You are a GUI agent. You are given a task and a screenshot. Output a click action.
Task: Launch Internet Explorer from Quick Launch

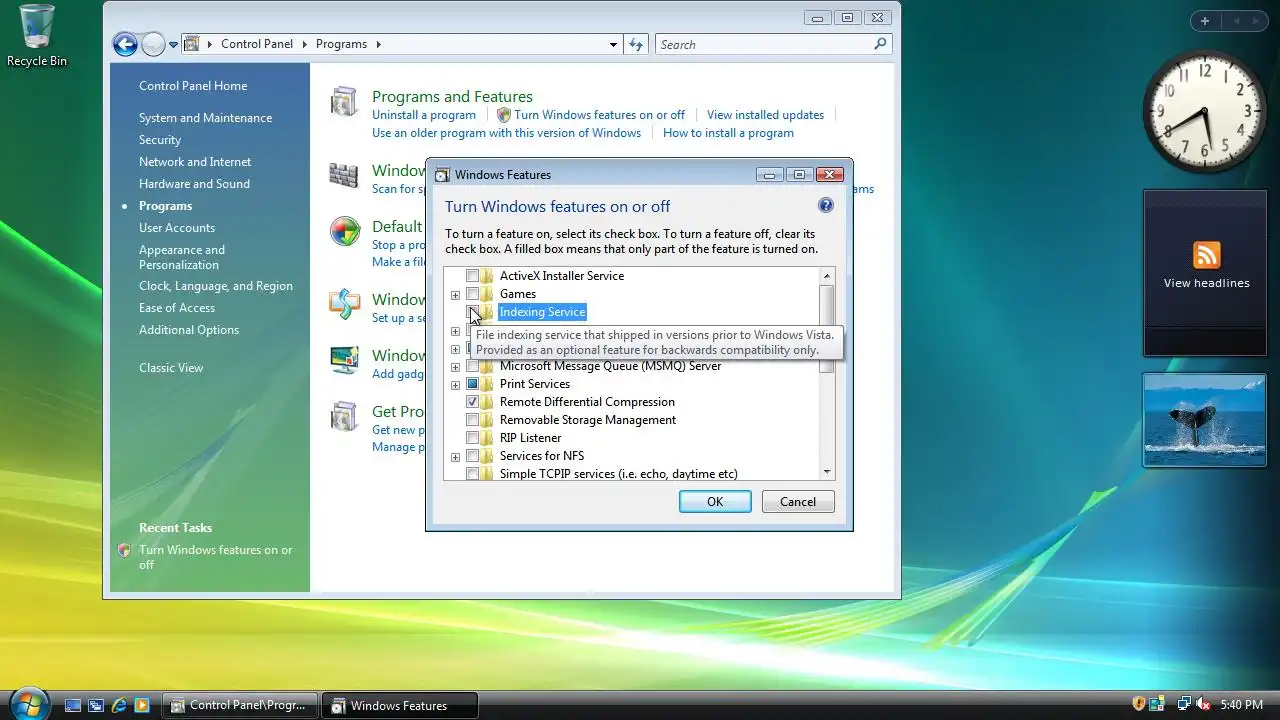(119, 705)
